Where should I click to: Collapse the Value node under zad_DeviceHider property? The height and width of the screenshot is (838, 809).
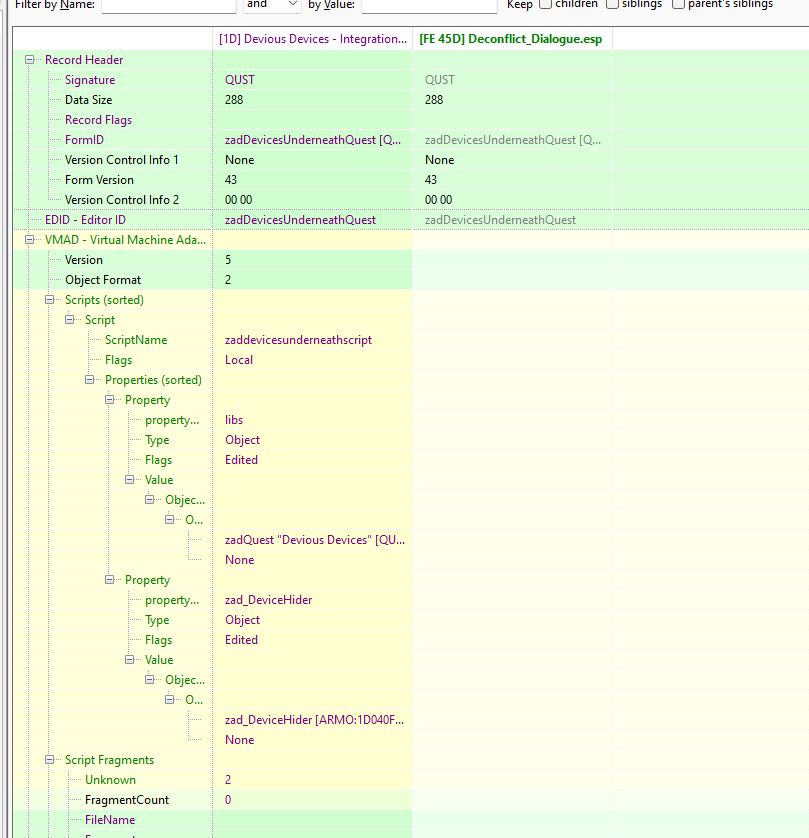tap(130, 660)
